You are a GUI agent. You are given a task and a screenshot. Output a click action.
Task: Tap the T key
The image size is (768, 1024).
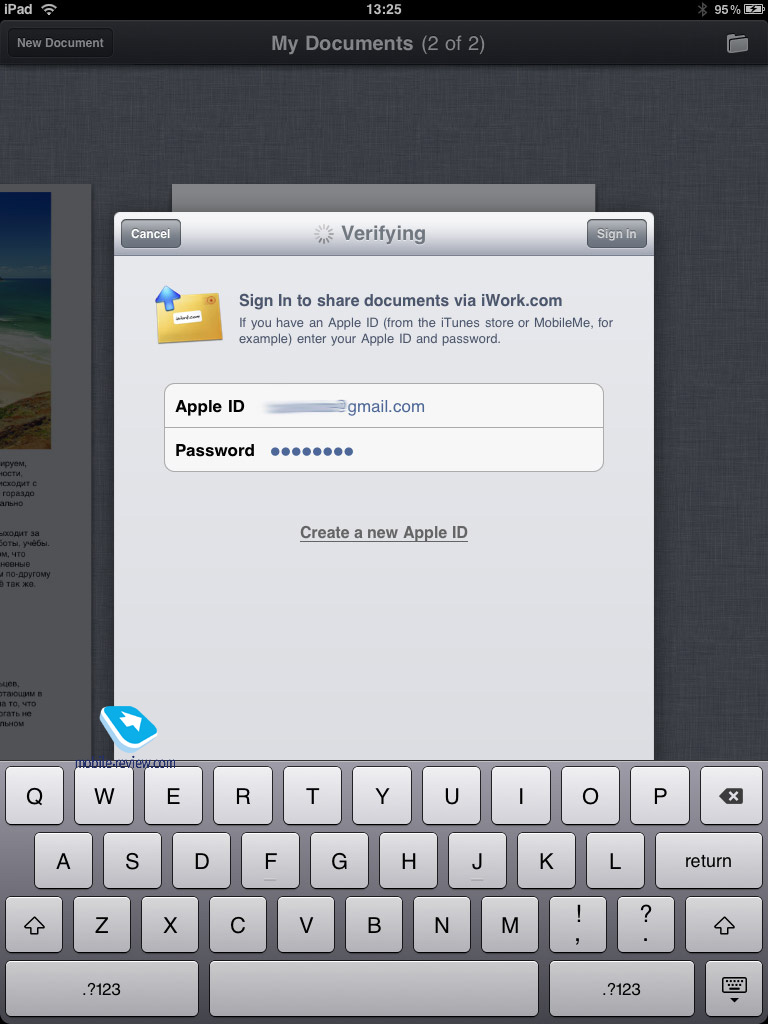click(312, 795)
